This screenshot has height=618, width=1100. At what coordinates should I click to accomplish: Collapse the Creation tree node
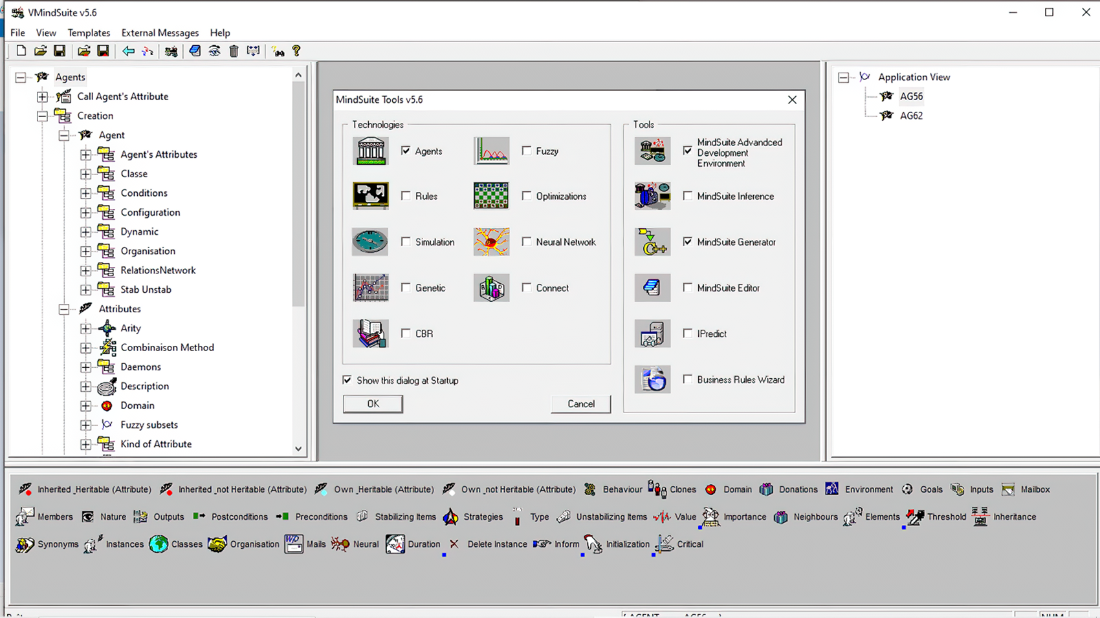click(x=43, y=116)
